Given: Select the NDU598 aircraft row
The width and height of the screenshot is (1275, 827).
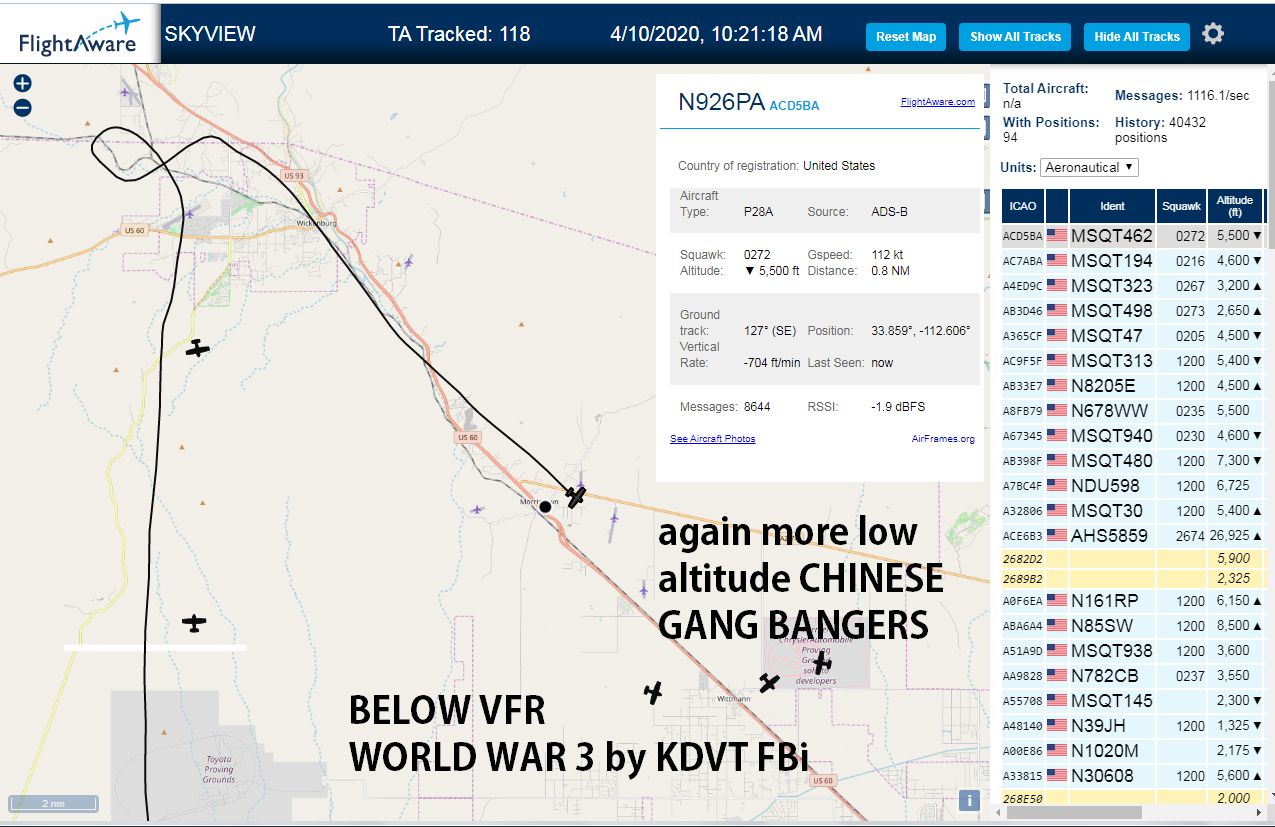Looking at the screenshot, I should (x=1134, y=486).
